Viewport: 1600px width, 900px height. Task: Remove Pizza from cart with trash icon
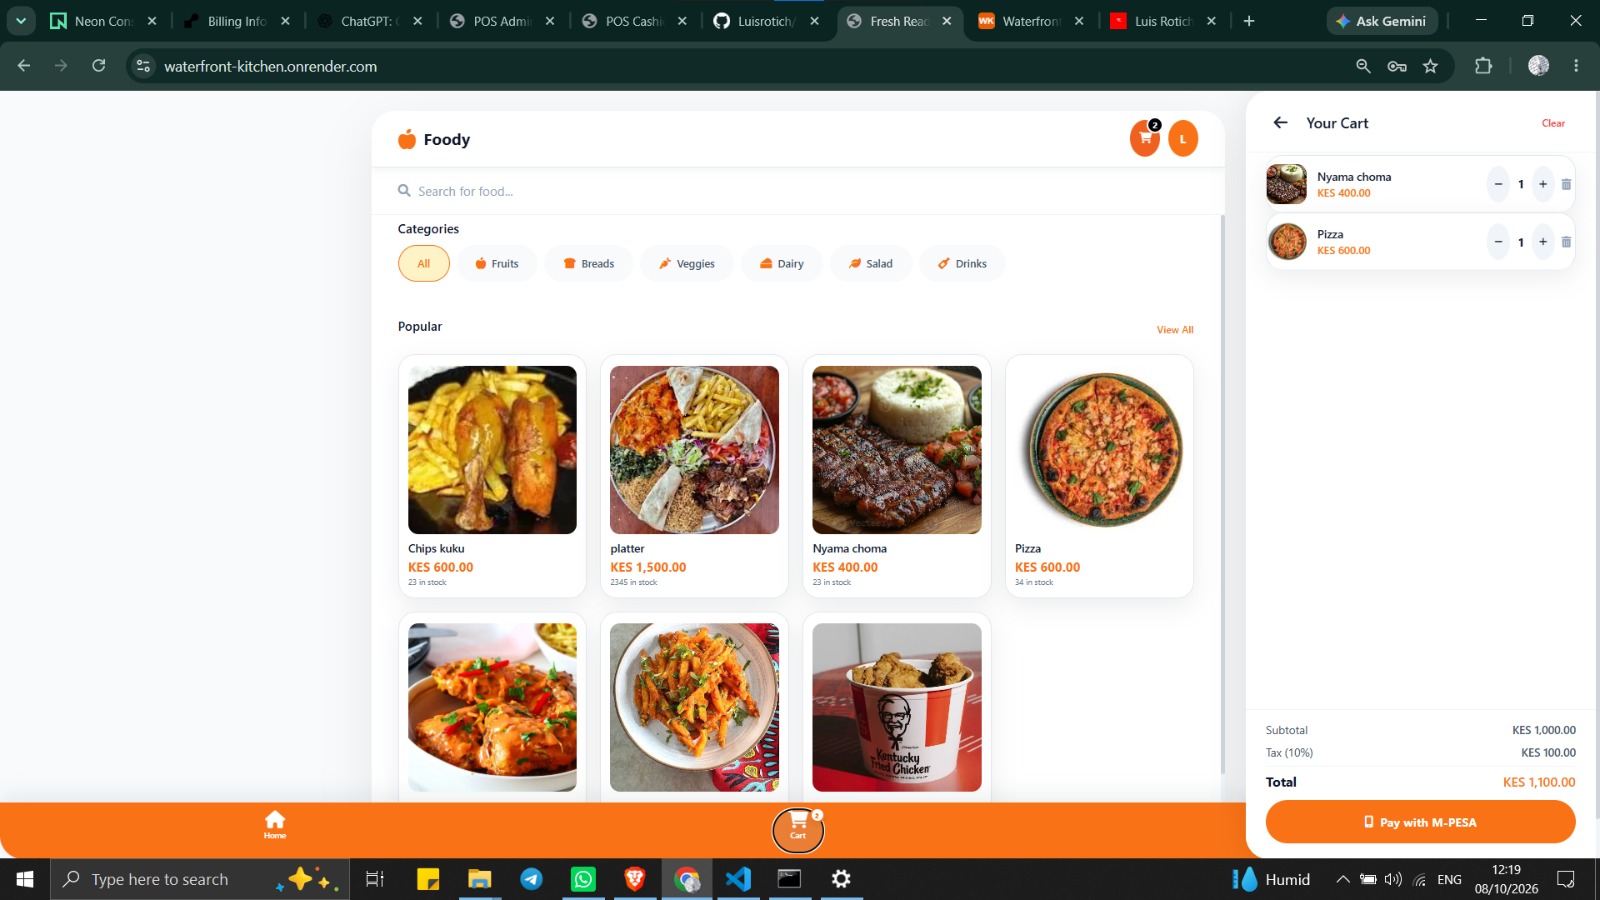pyautogui.click(x=1566, y=242)
